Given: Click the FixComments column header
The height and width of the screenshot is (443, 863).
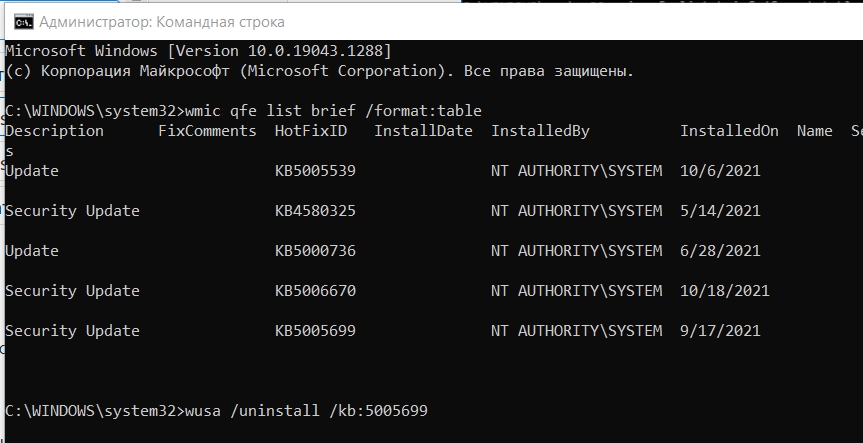Looking at the screenshot, I should pos(207,131).
